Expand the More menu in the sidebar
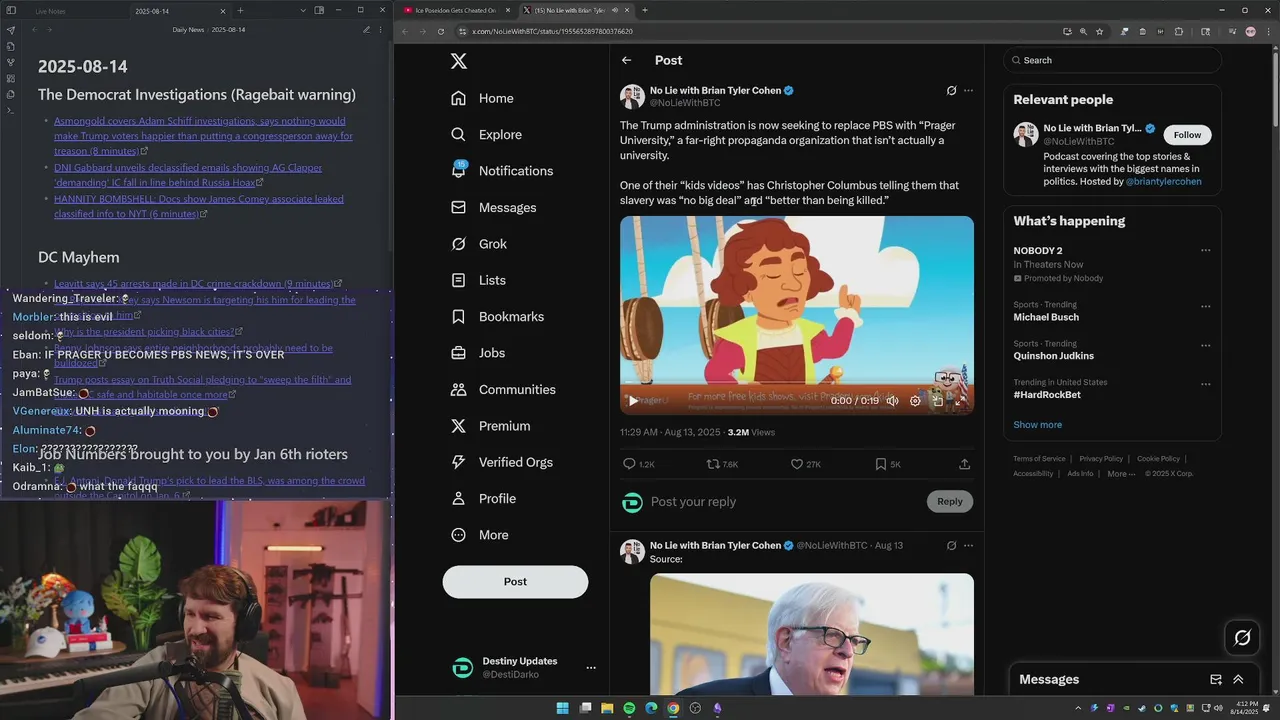The image size is (1280, 720). tap(480, 535)
